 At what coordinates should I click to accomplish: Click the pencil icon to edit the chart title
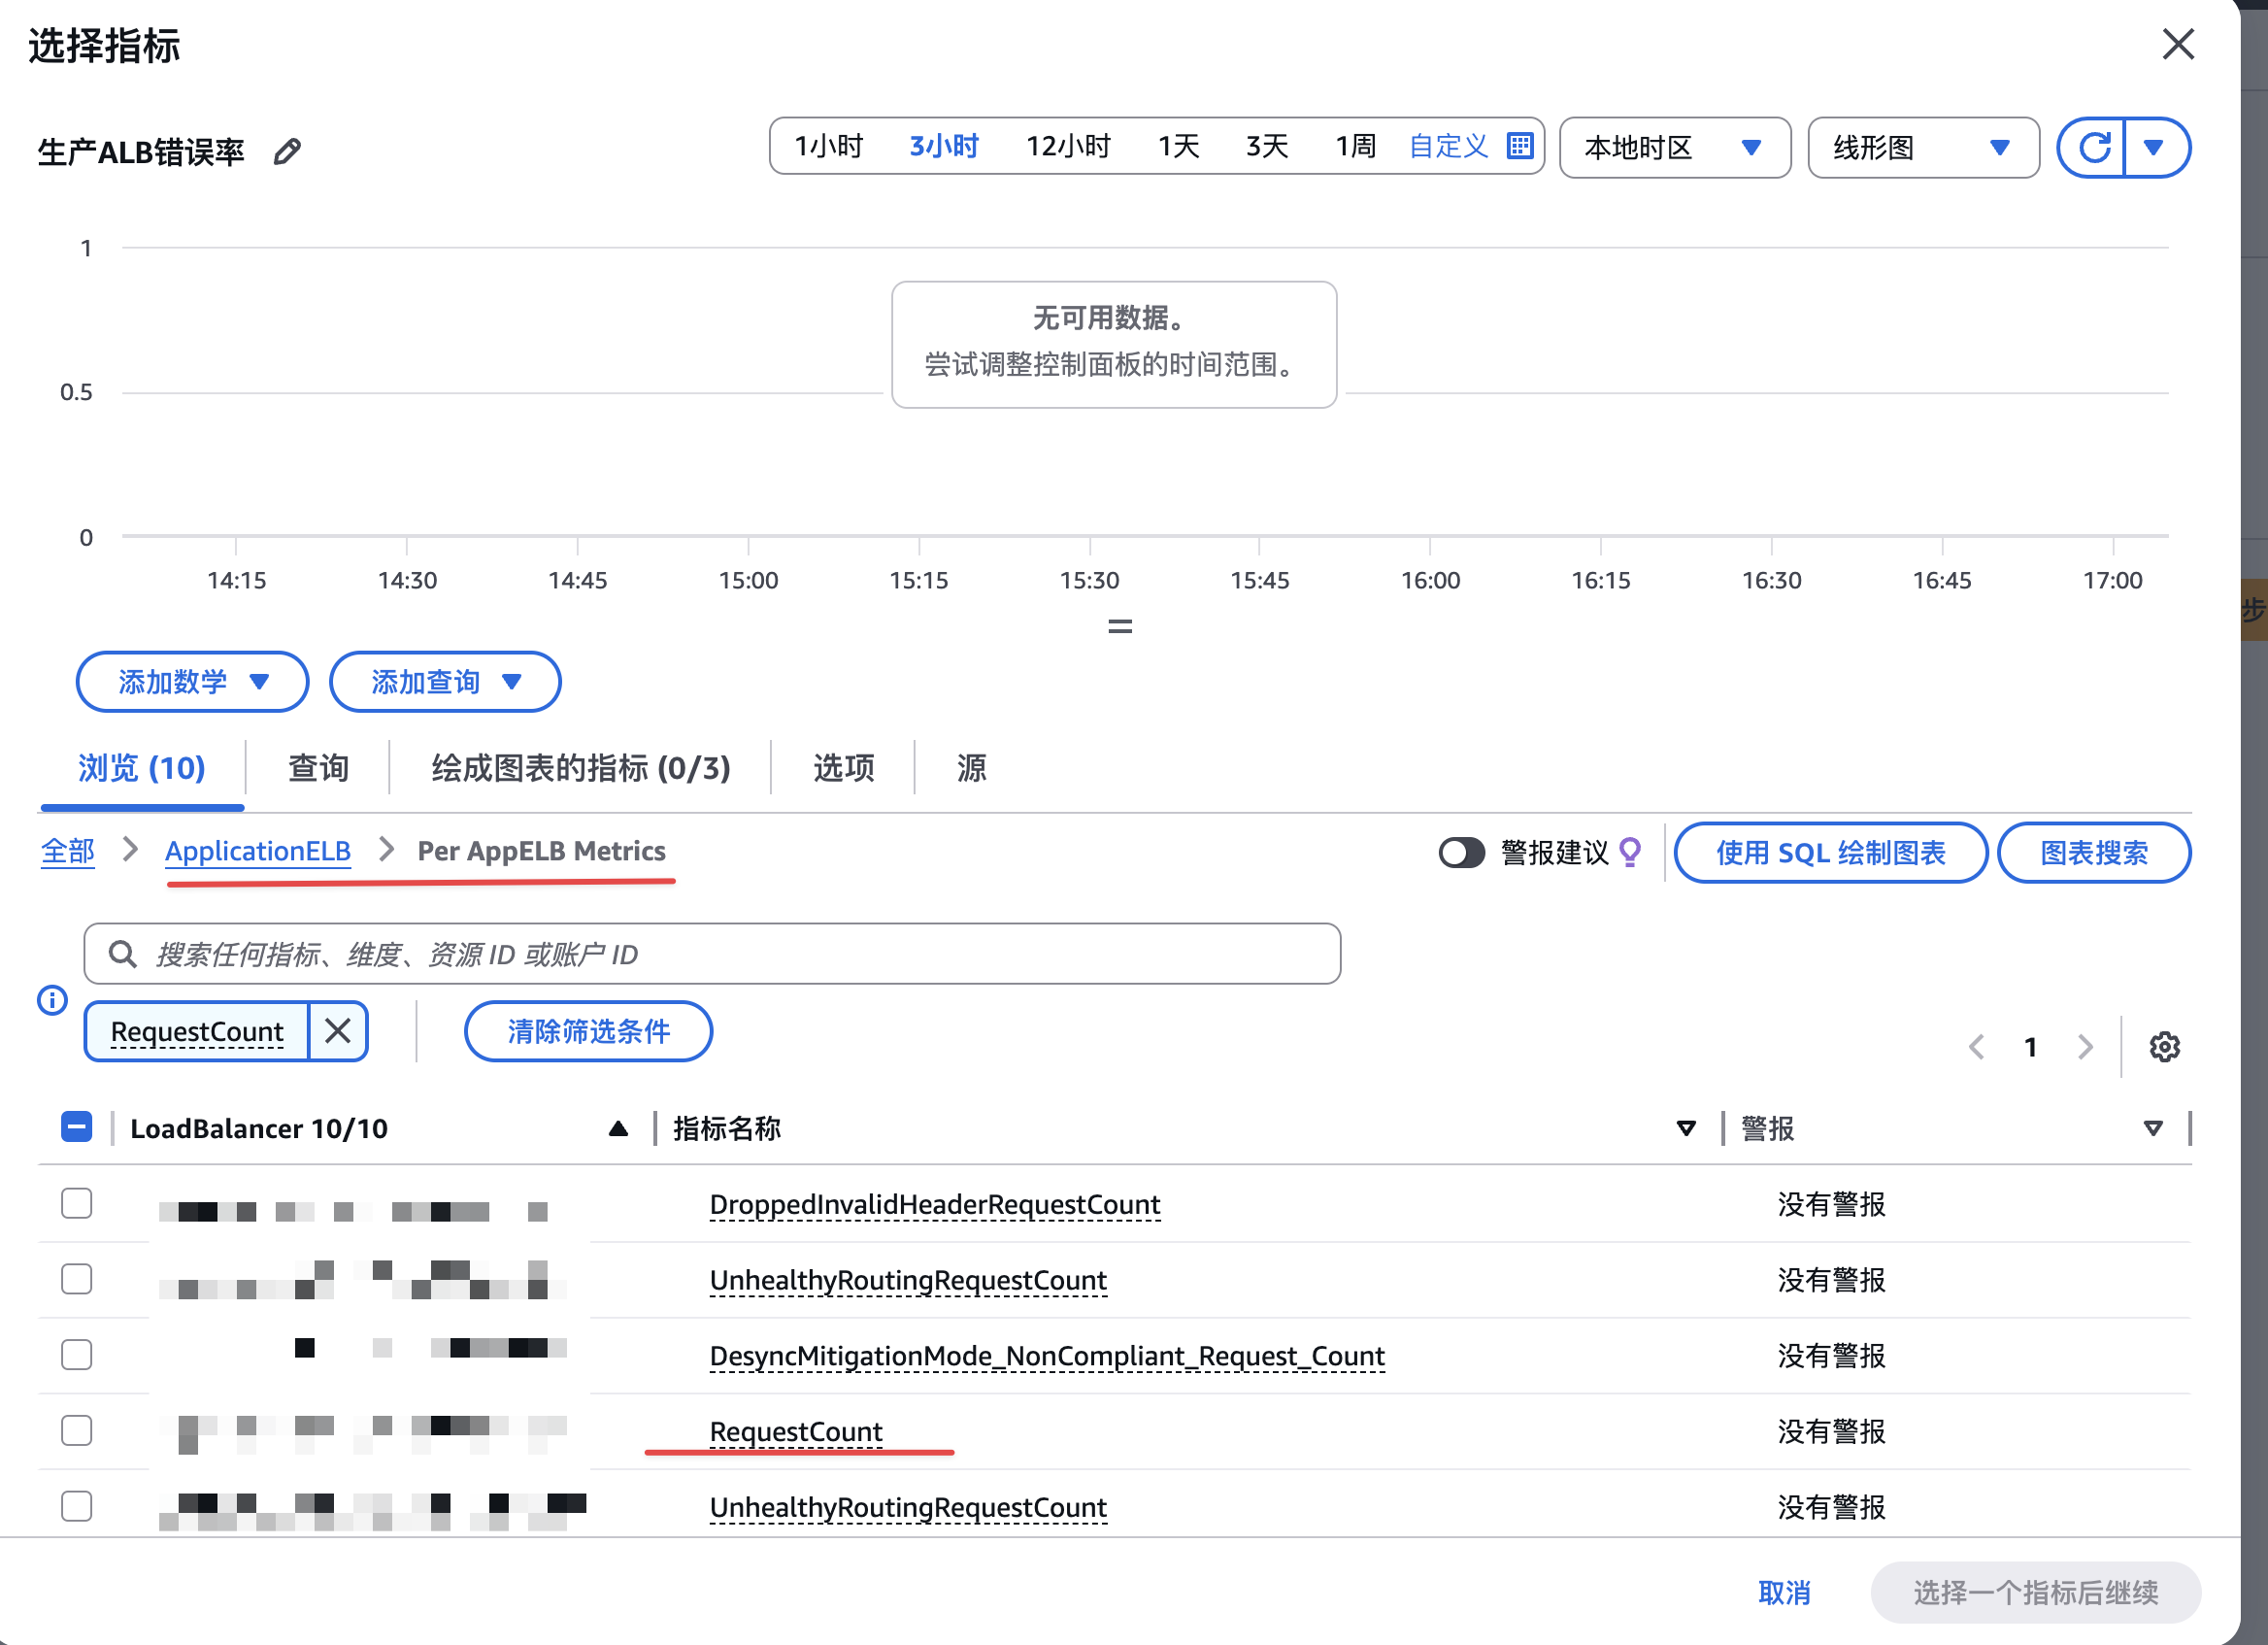pos(287,151)
